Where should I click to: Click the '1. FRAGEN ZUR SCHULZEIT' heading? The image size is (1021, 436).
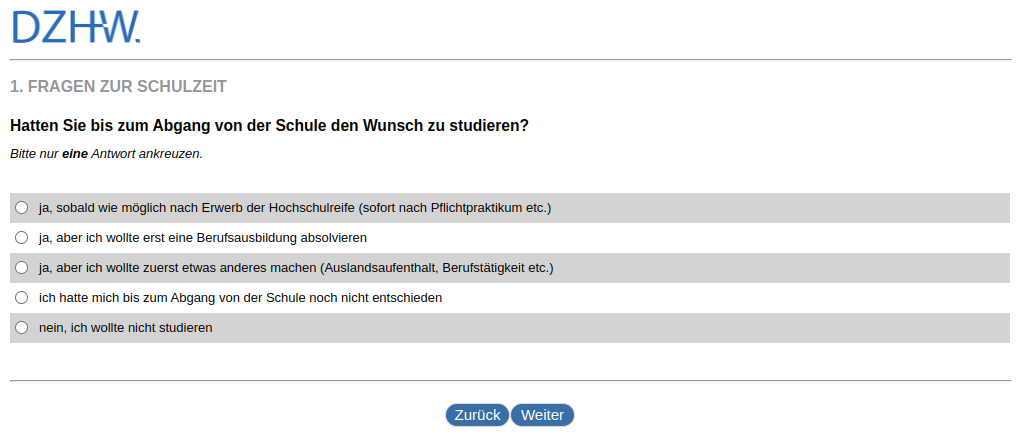tap(118, 87)
